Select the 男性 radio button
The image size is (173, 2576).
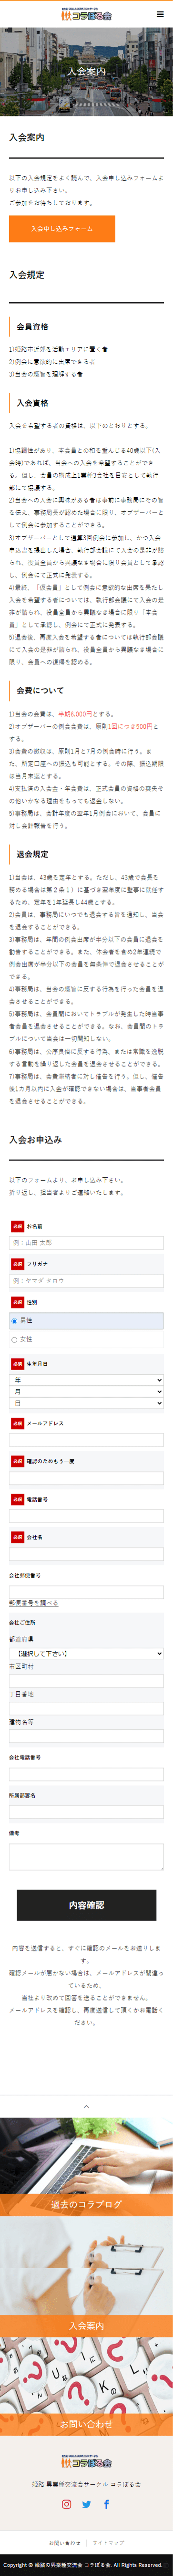click(x=14, y=1321)
